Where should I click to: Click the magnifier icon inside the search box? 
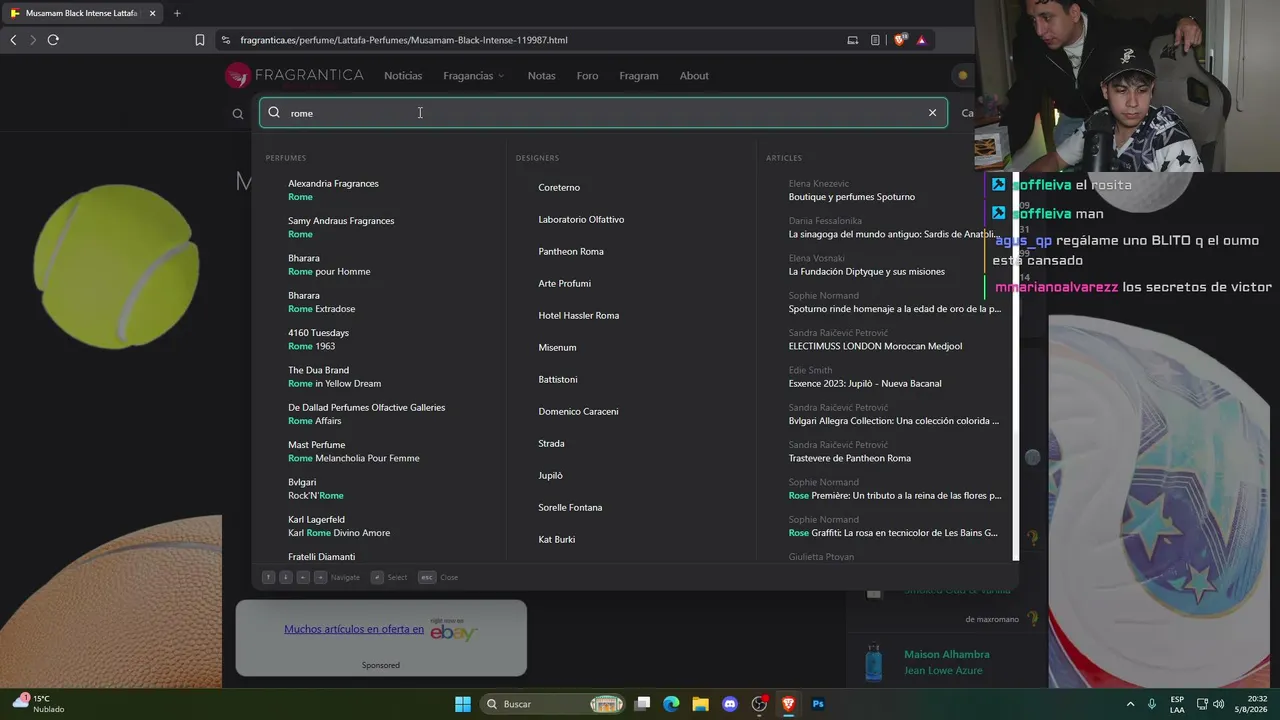pos(274,113)
